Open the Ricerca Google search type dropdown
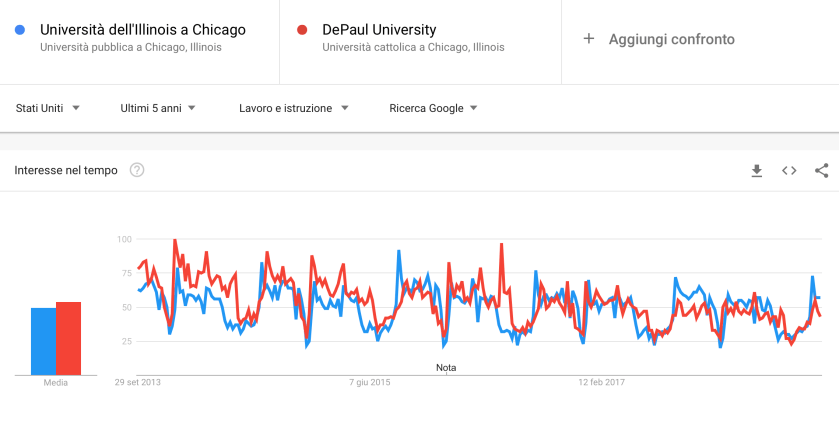Viewport: 839px width, 425px height. click(x=433, y=108)
